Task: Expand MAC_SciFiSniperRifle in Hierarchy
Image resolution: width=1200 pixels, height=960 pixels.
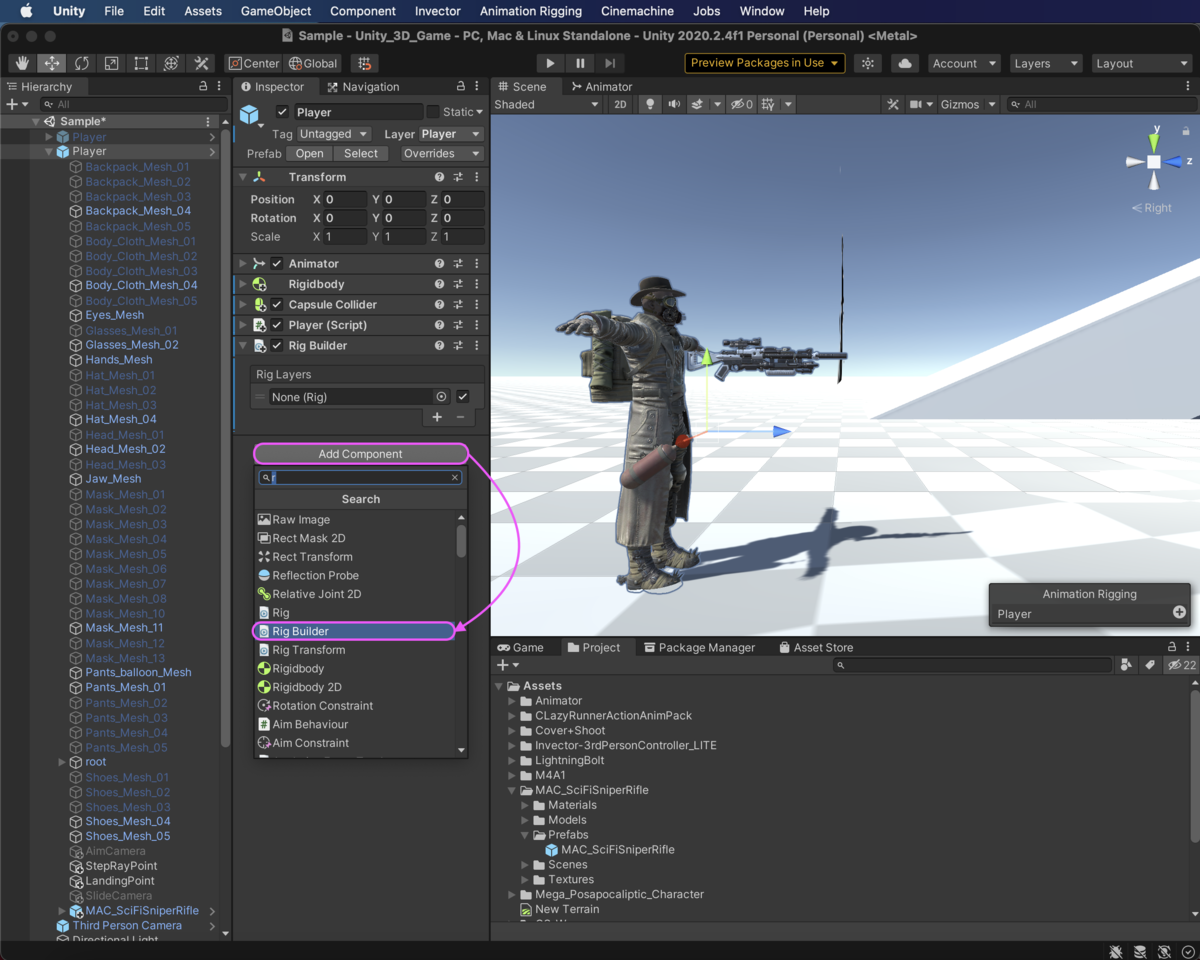Action: click(63, 911)
